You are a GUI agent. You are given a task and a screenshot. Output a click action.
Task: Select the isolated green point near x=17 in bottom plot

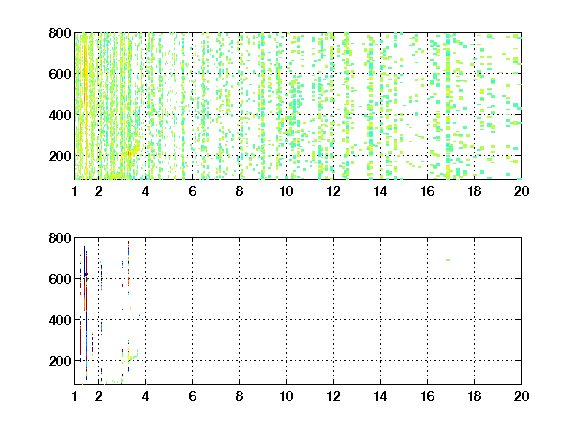tap(448, 260)
